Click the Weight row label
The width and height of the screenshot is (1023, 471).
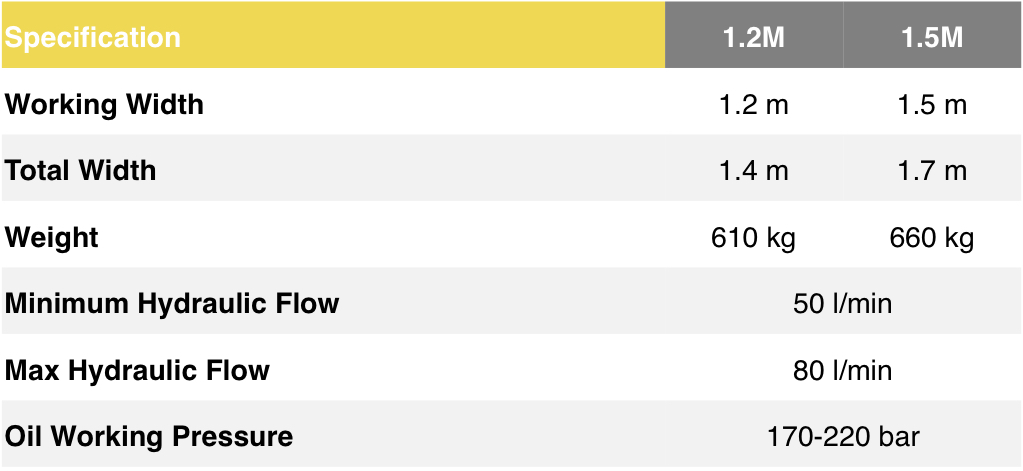52,238
